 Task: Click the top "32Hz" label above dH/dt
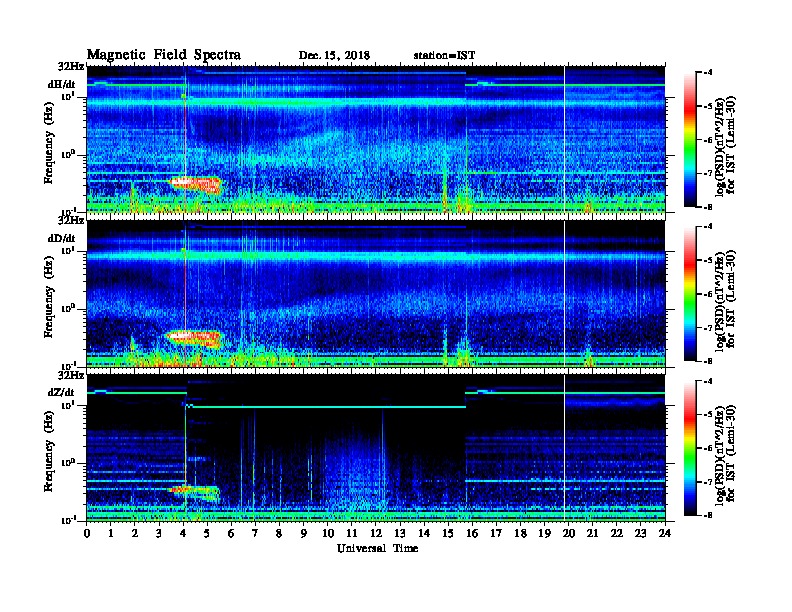[73, 66]
